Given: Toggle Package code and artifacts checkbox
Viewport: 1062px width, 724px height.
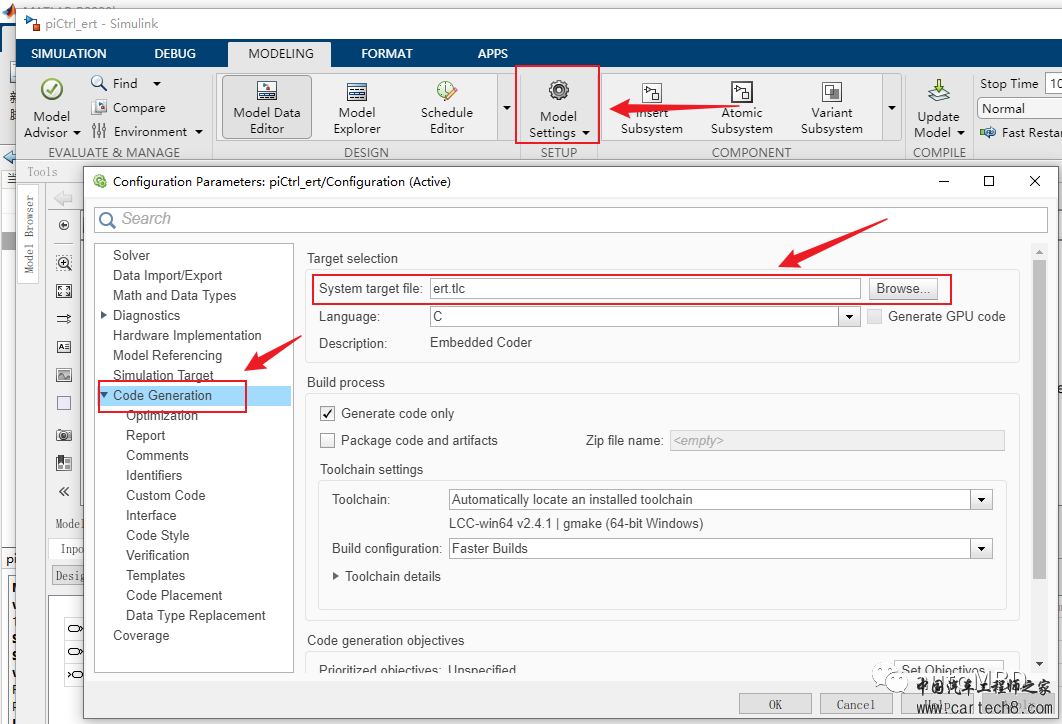Looking at the screenshot, I should coord(327,440).
